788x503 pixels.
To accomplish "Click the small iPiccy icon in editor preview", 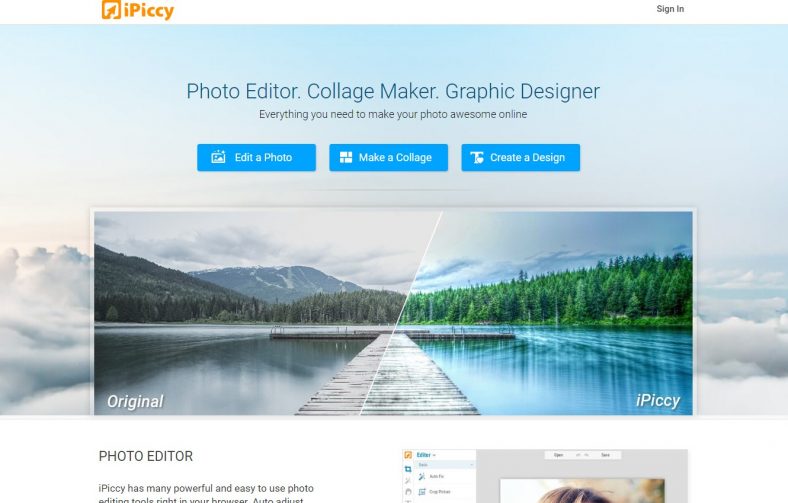I will tap(408, 455).
